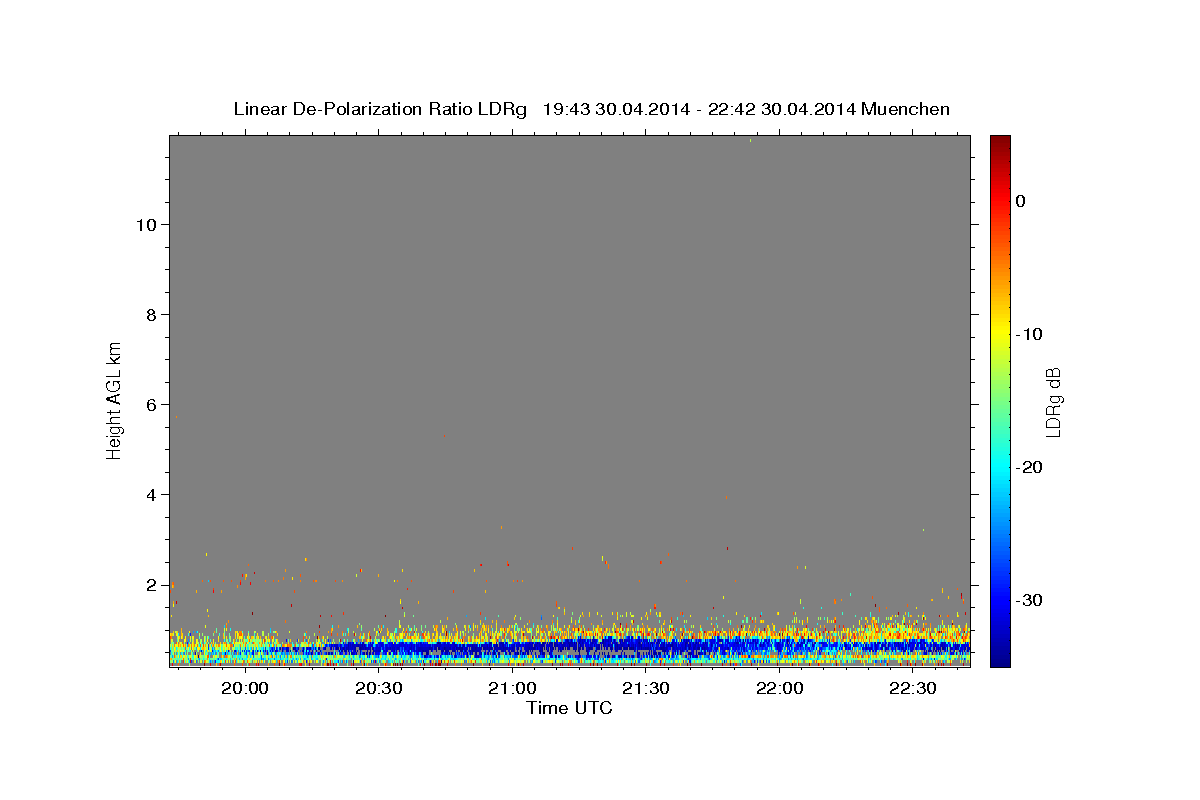This screenshot has height=800, width=1200.
Task: Click the 21:00 time tick label
Action: 512,688
